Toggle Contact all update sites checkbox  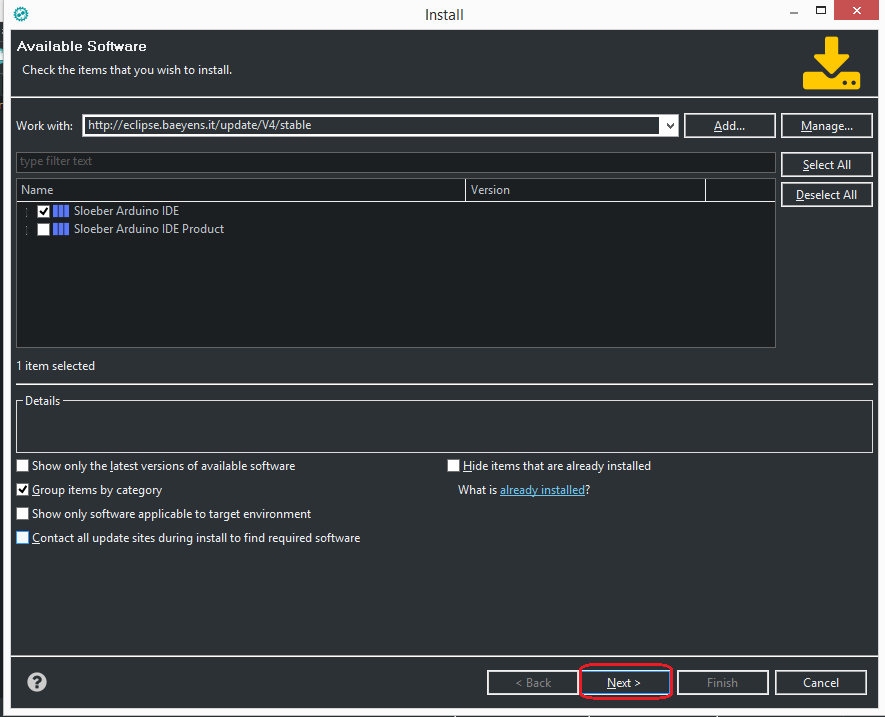[23, 537]
